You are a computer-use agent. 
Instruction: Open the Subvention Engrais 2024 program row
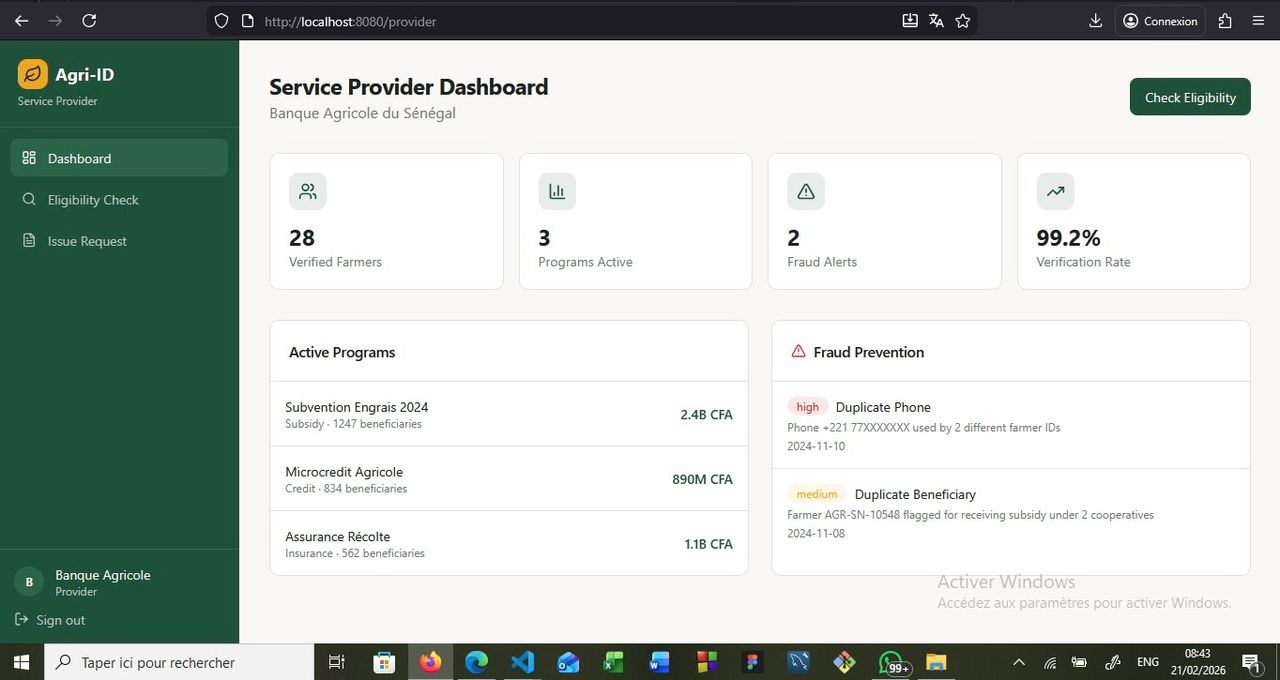(509, 414)
